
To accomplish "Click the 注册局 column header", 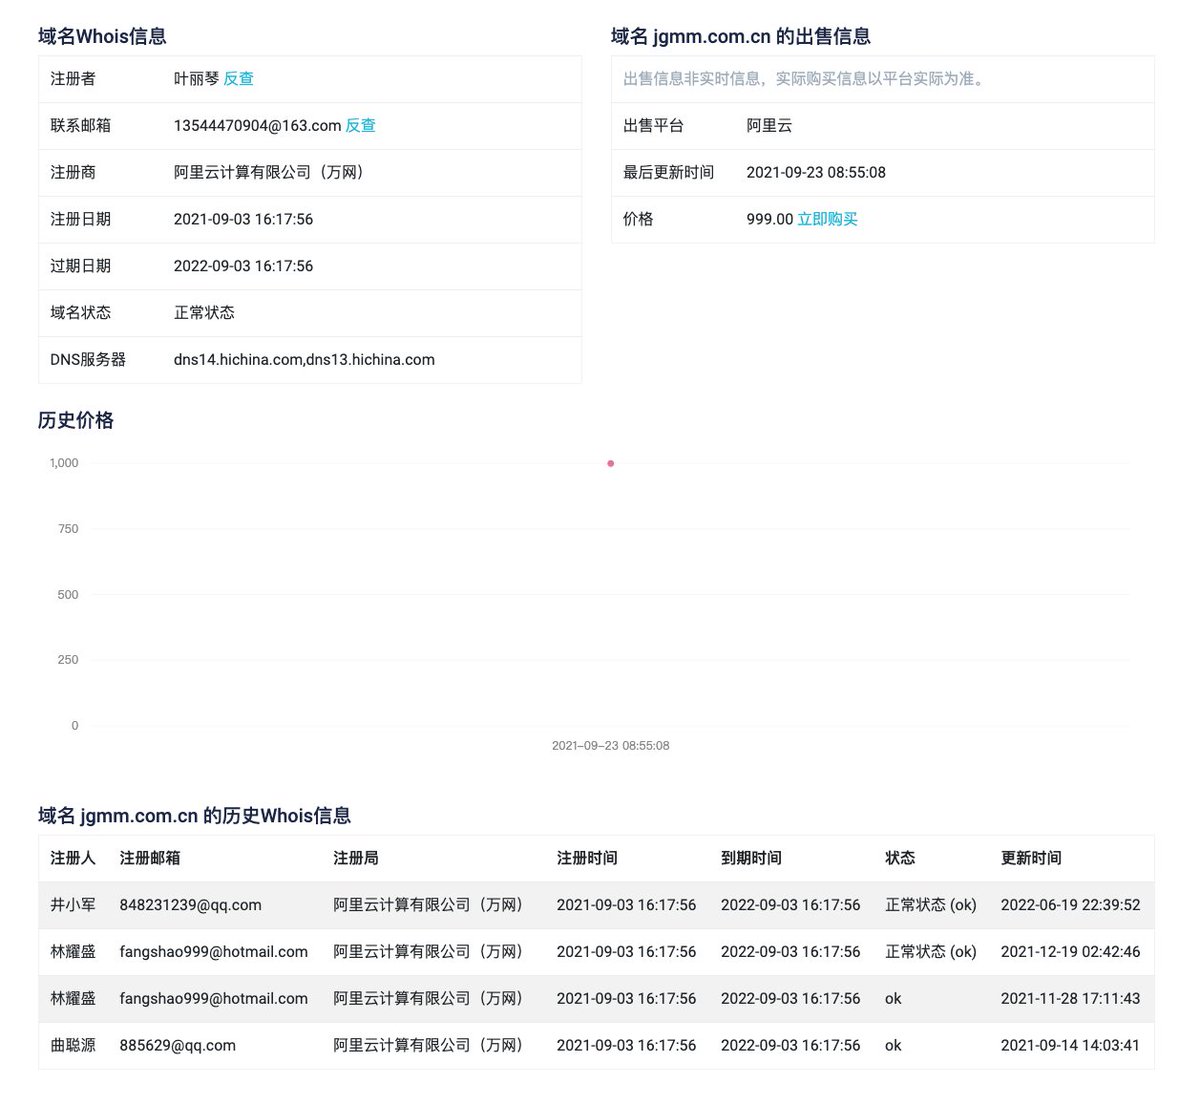I will coord(356,858).
